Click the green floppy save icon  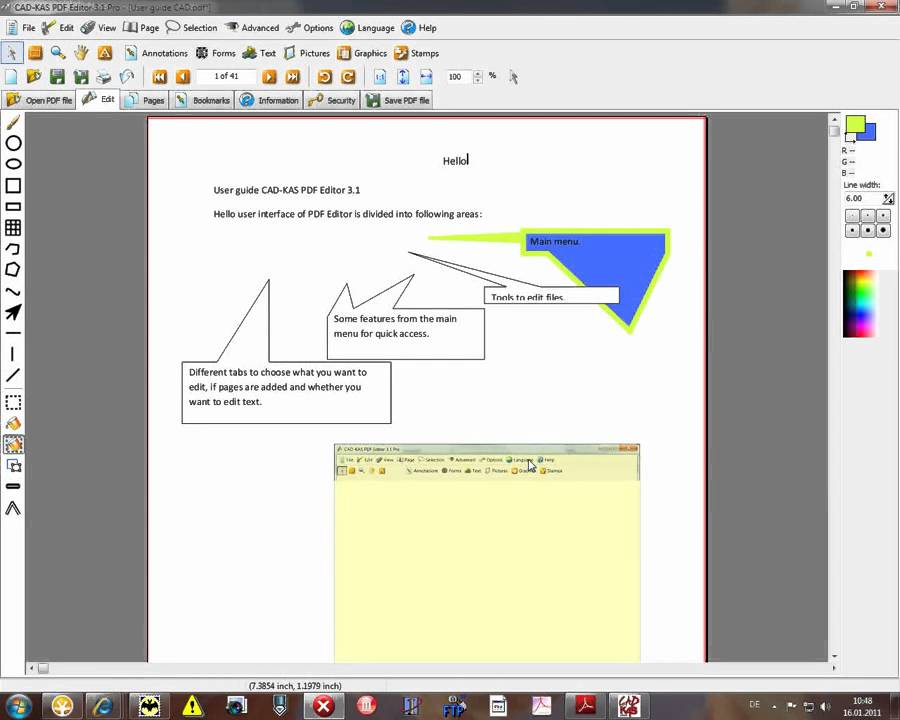pos(57,76)
